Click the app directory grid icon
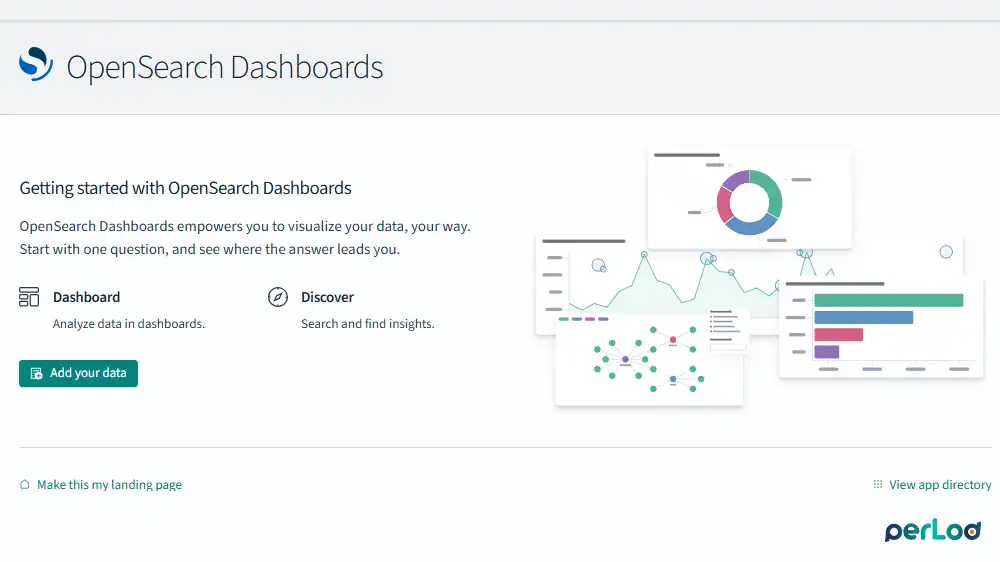The width and height of the screenshot is (1000, 562). (x=878, y=485)
